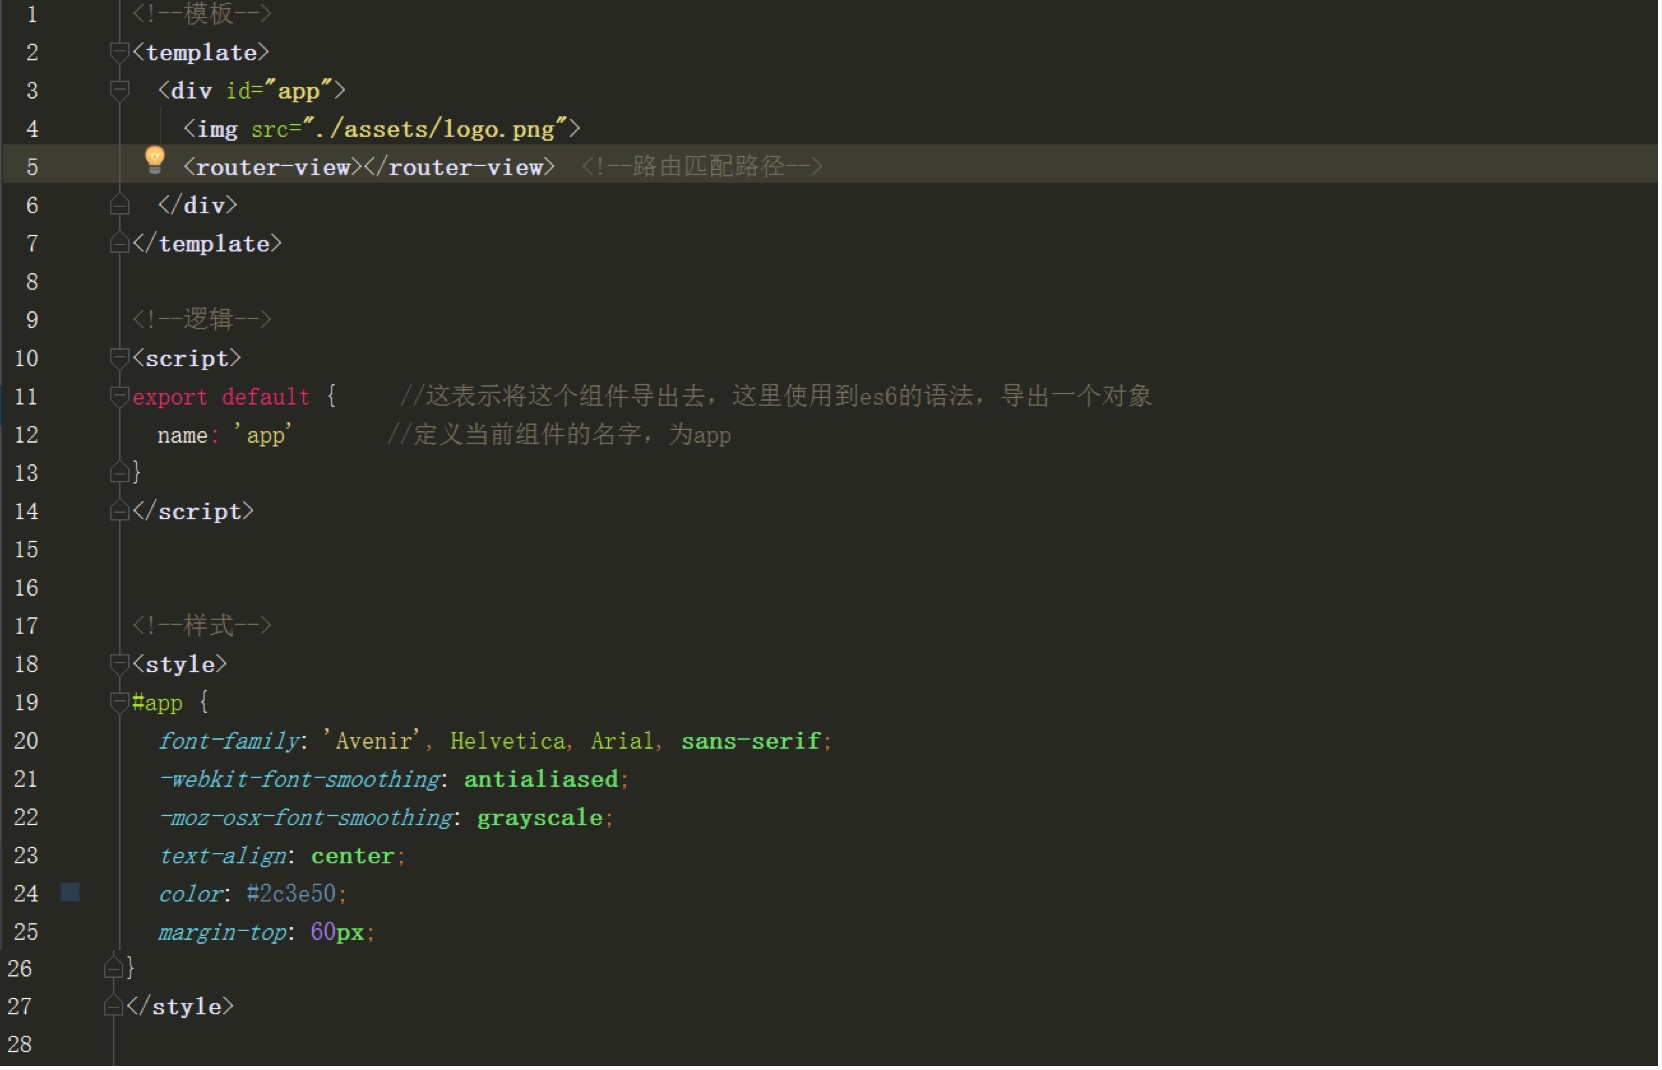Image resolution: width=1662 pixels, height=1070 pixels.
Task: Click the '<!--逻辑-->' comment
Action: click(202, 320)
